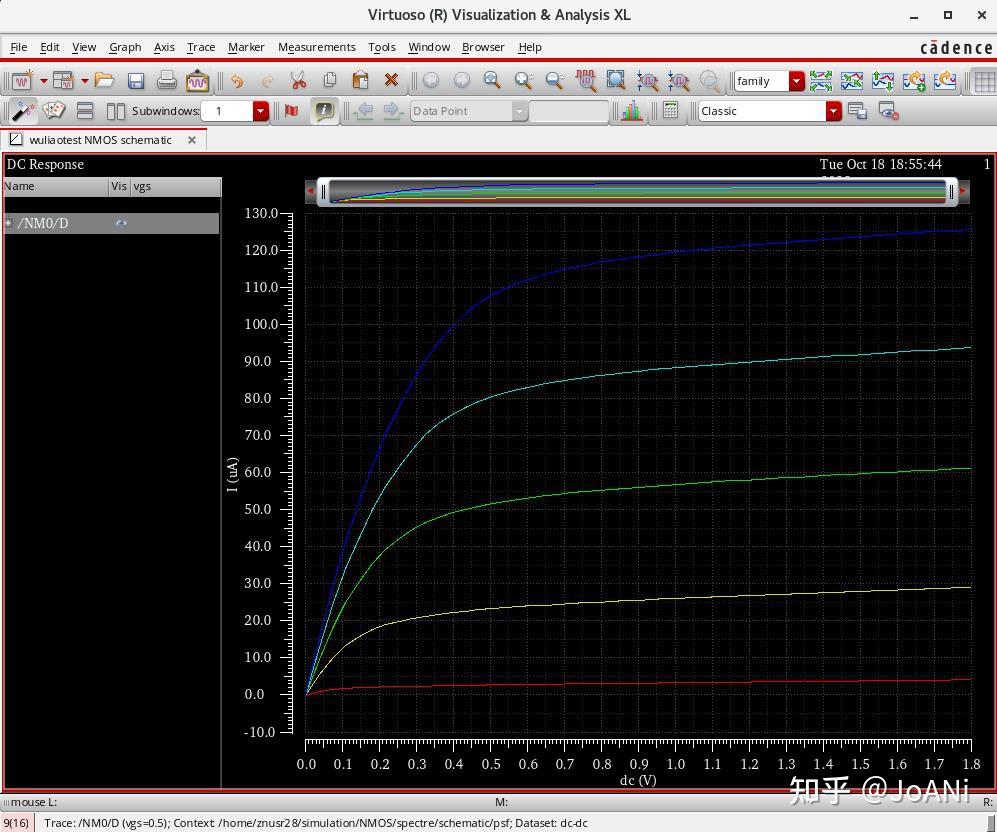Open the Trace menu
Image resolution: width=997 pixels, height=832 pixels.
[201, 47]
